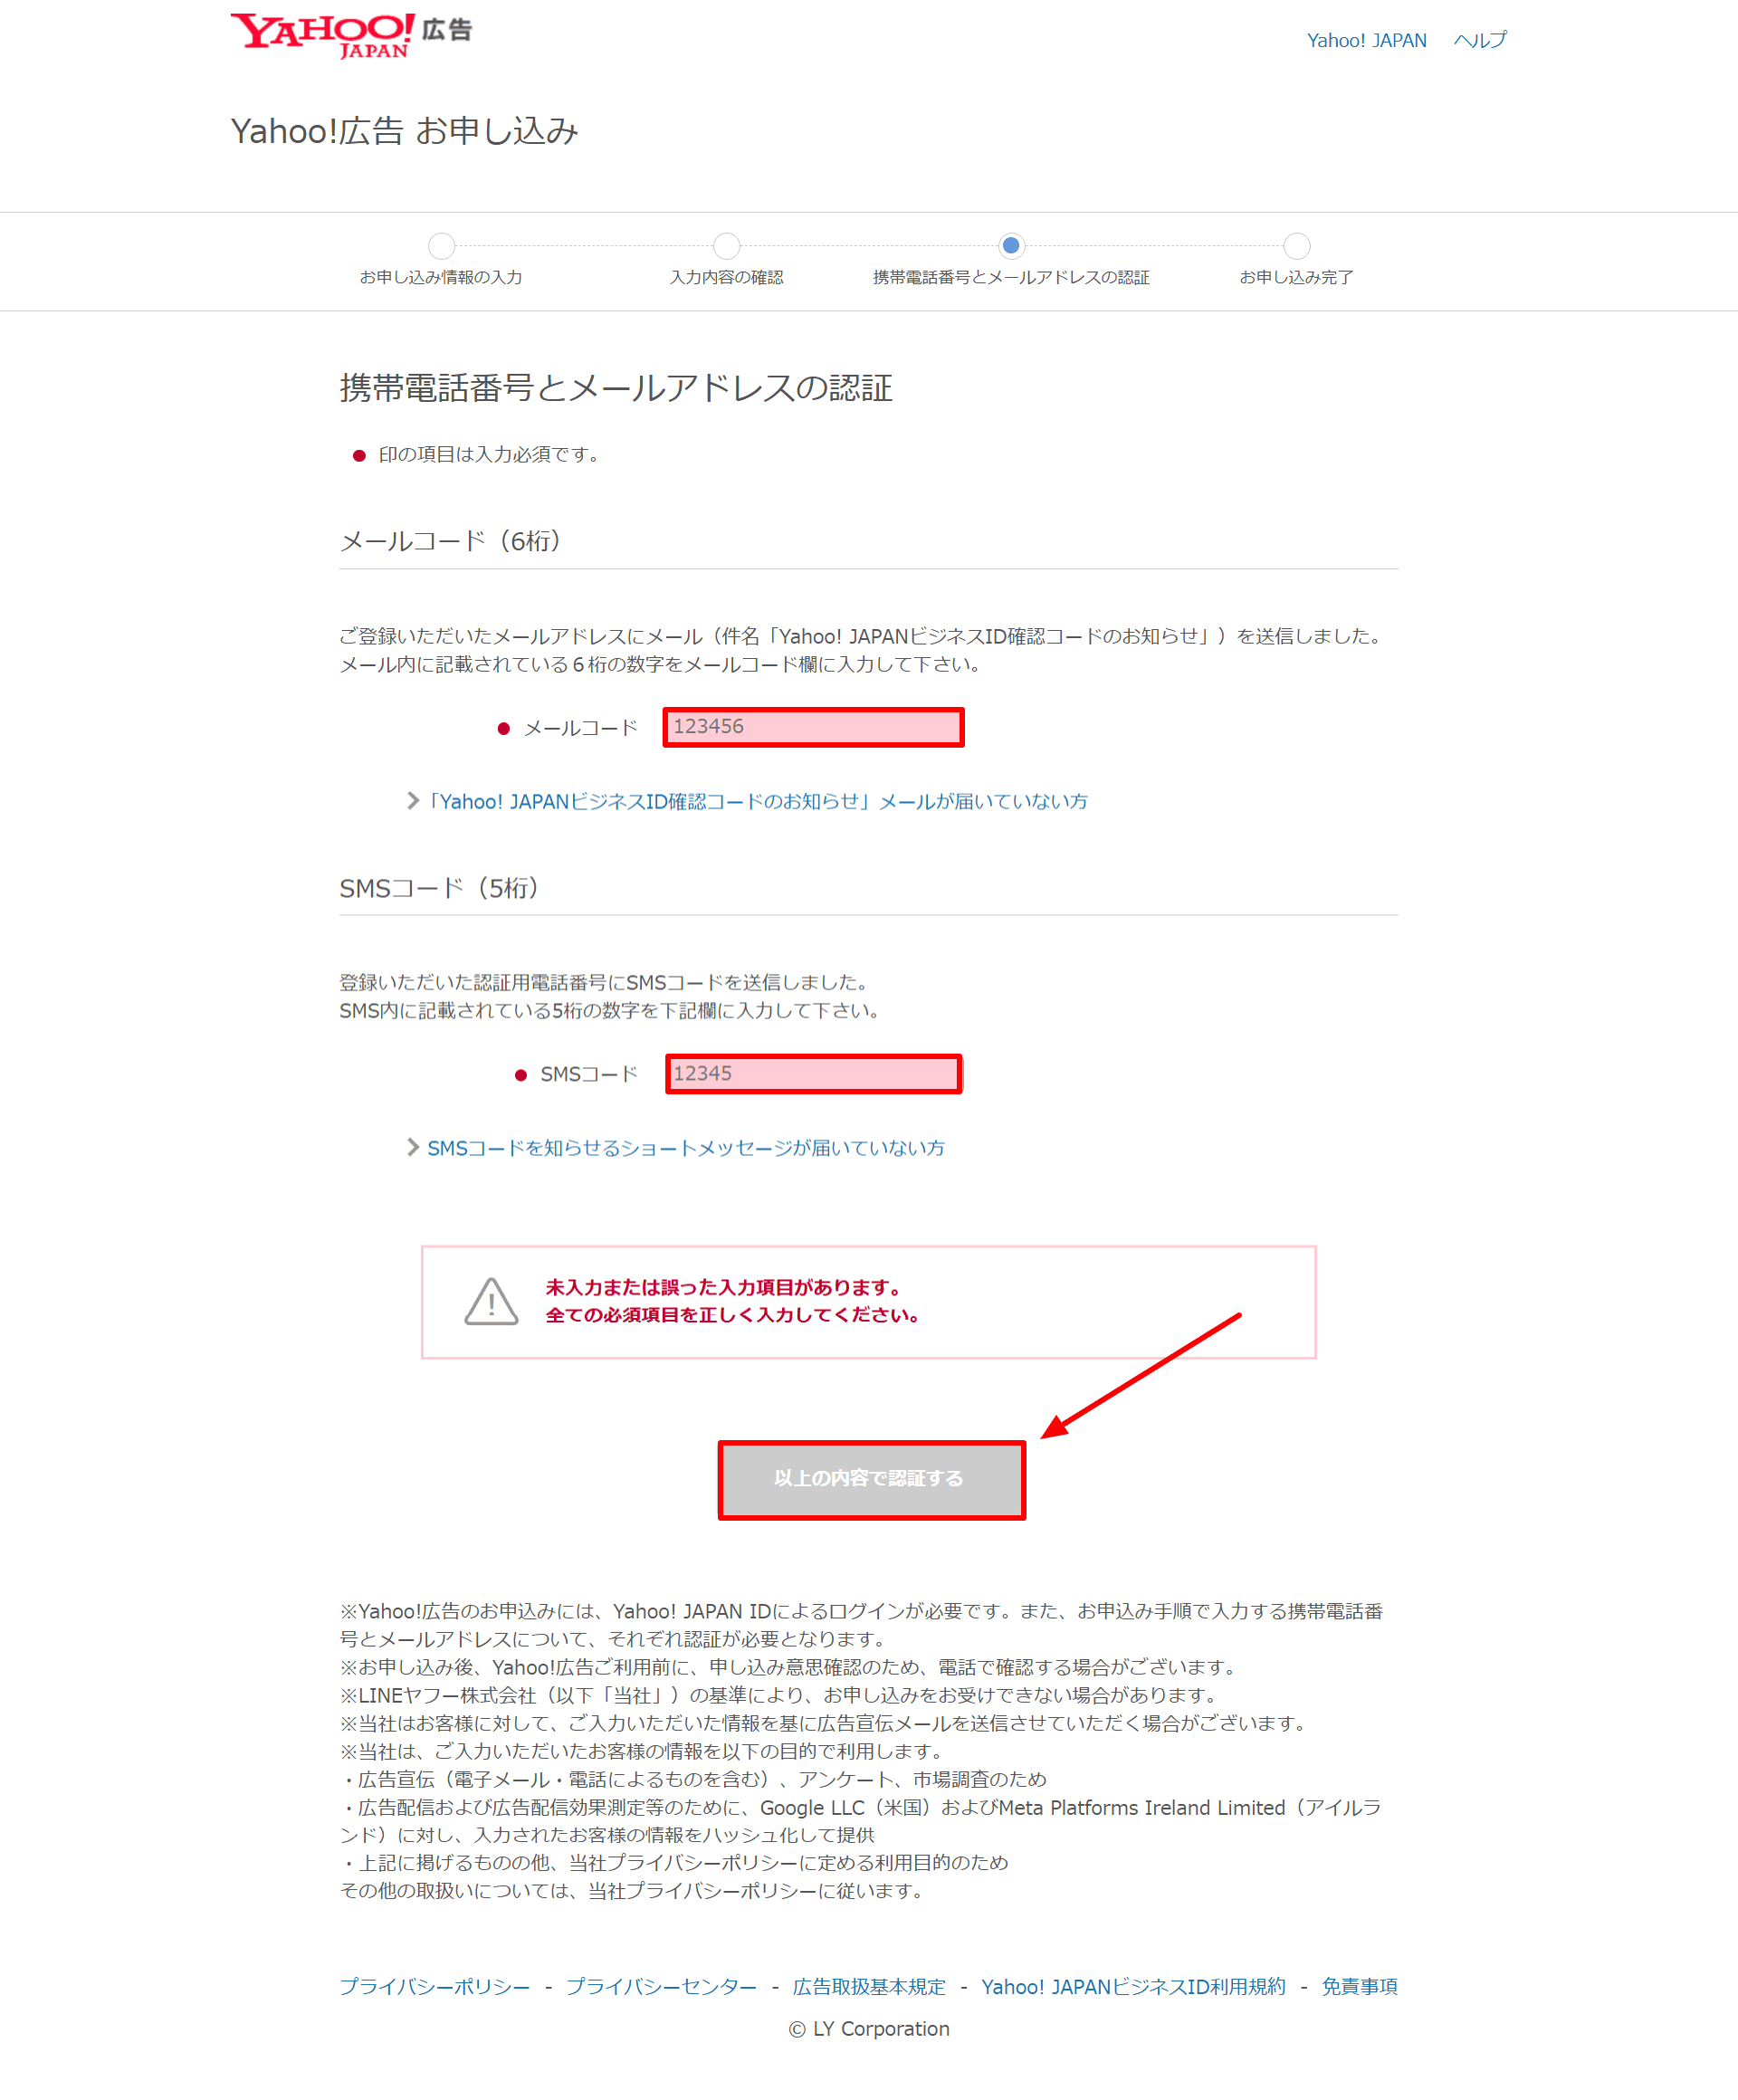The height and width of the screenshot is (2100, 1738).
Task: Expand the chevron for 確認コードのお知らせ mail not received
Action: (x=413, y=800)
